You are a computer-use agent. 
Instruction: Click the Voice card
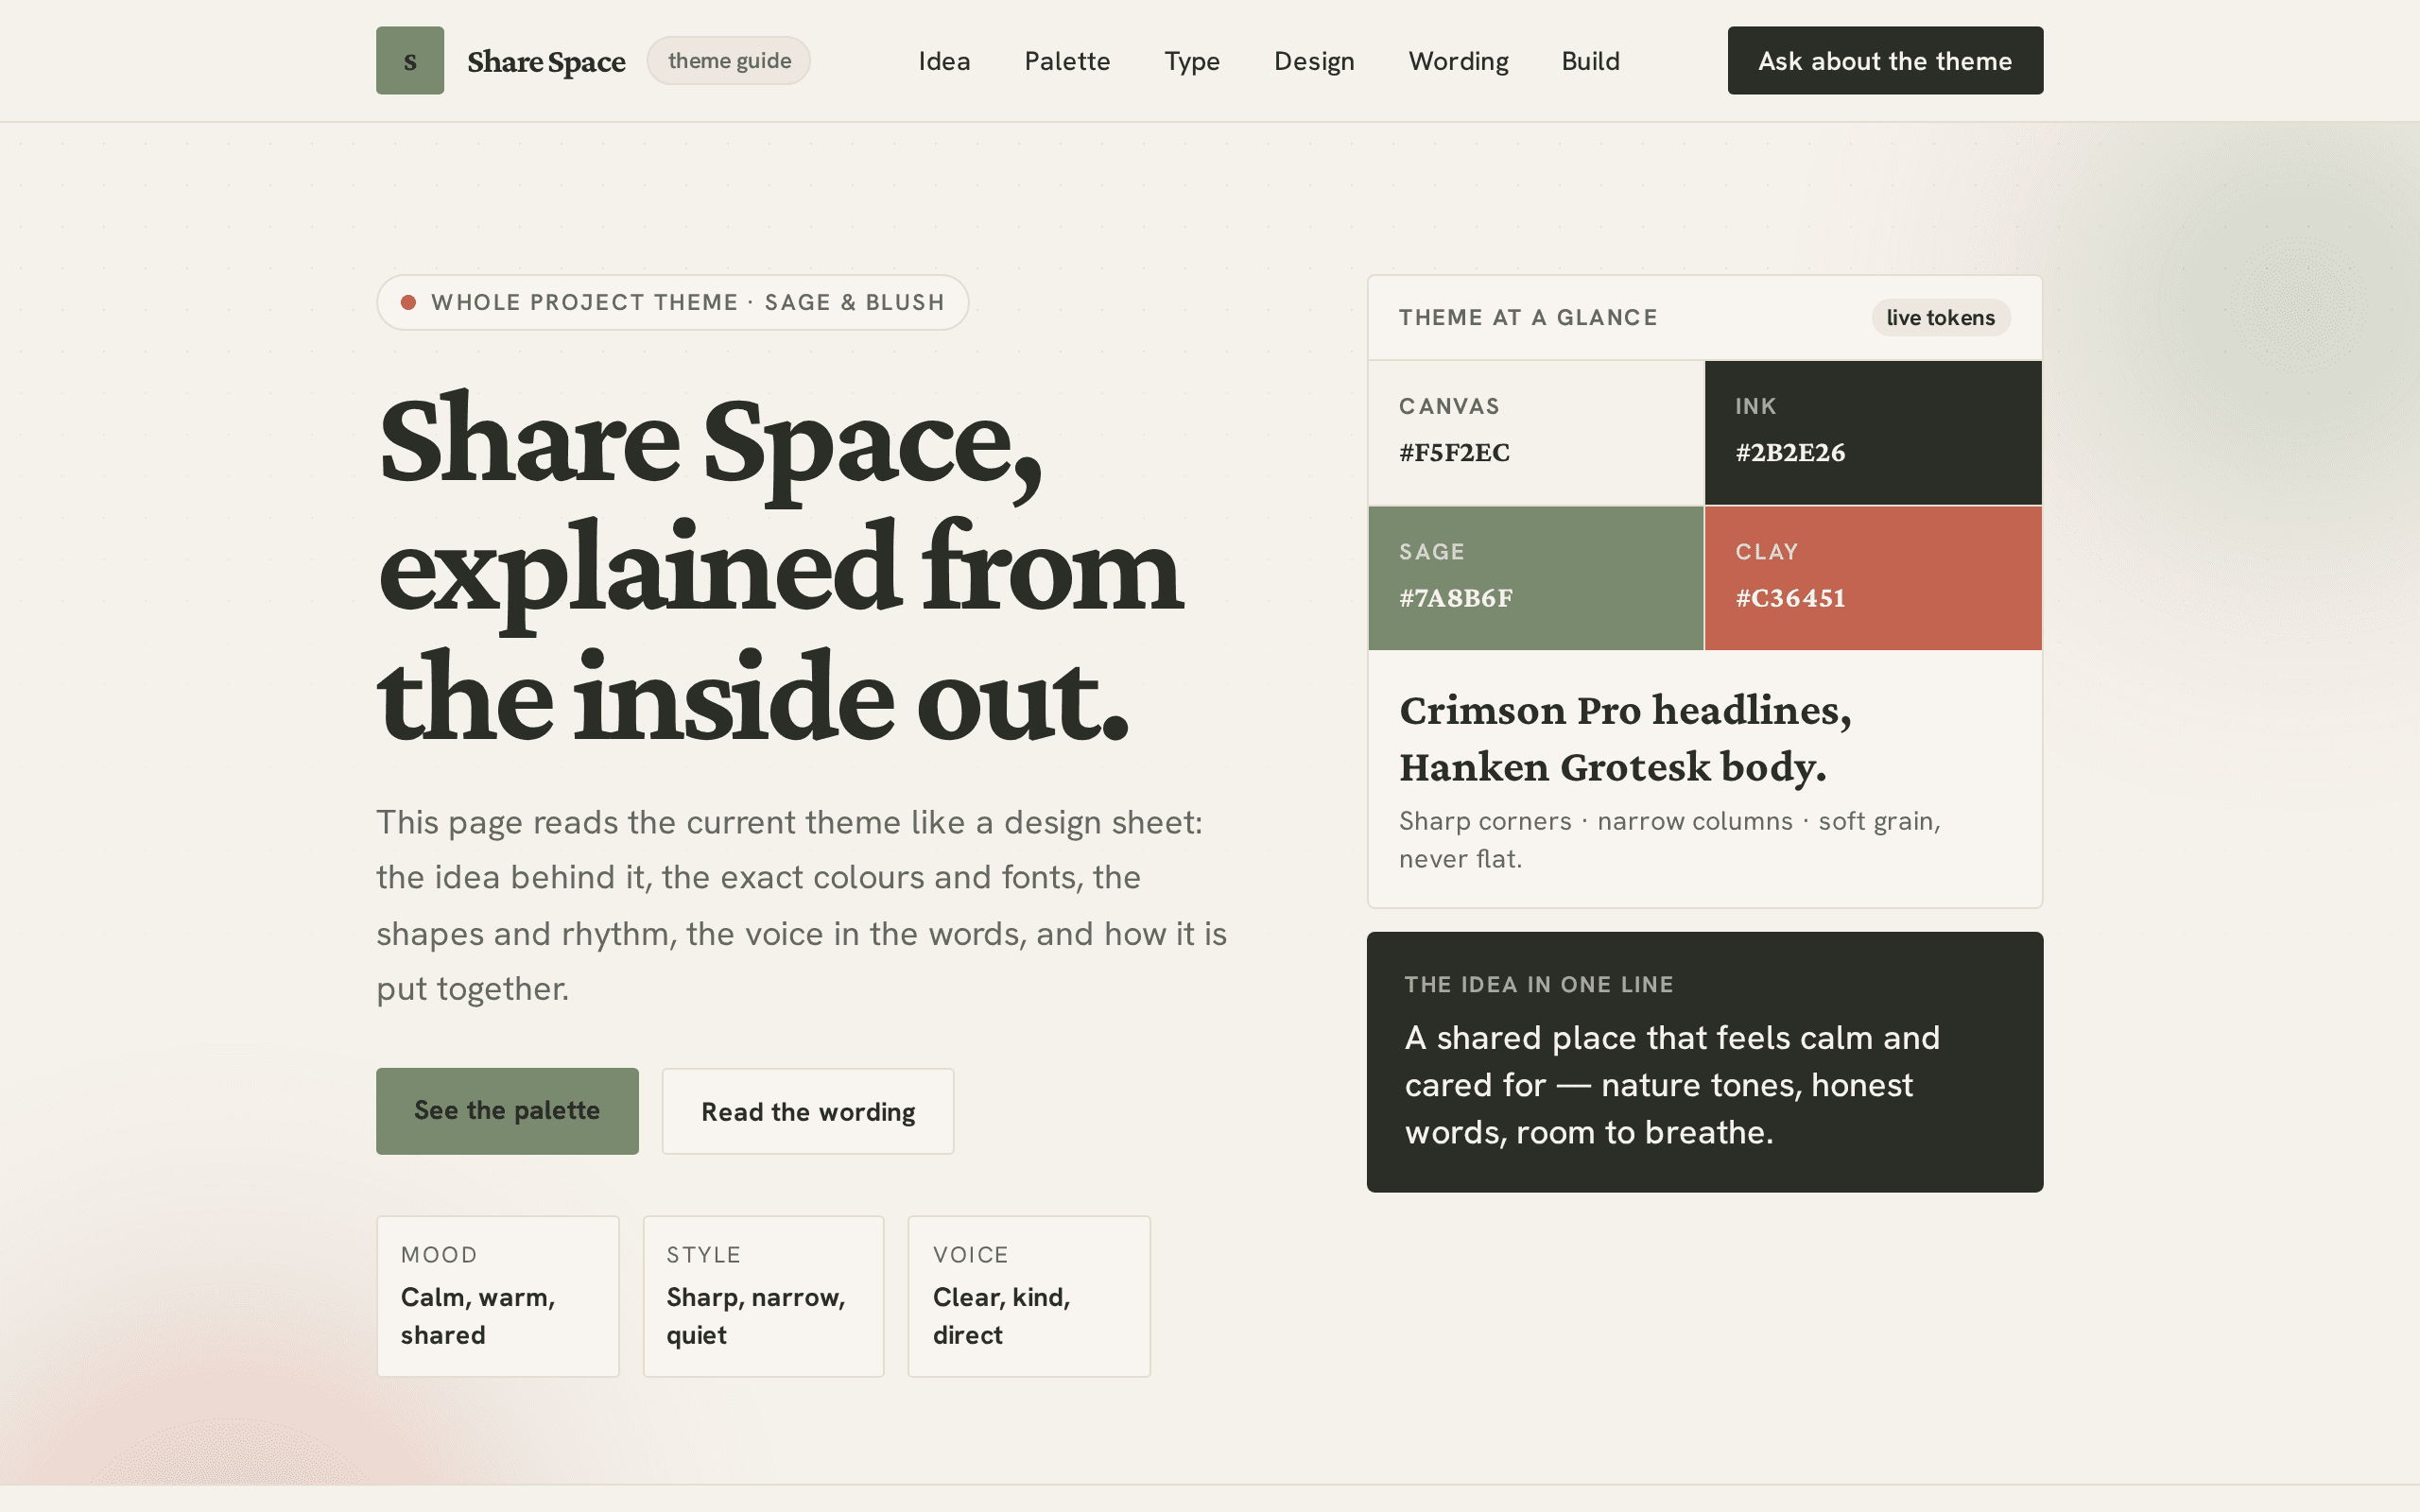pyautogui.click(x=1029, y=1296)
